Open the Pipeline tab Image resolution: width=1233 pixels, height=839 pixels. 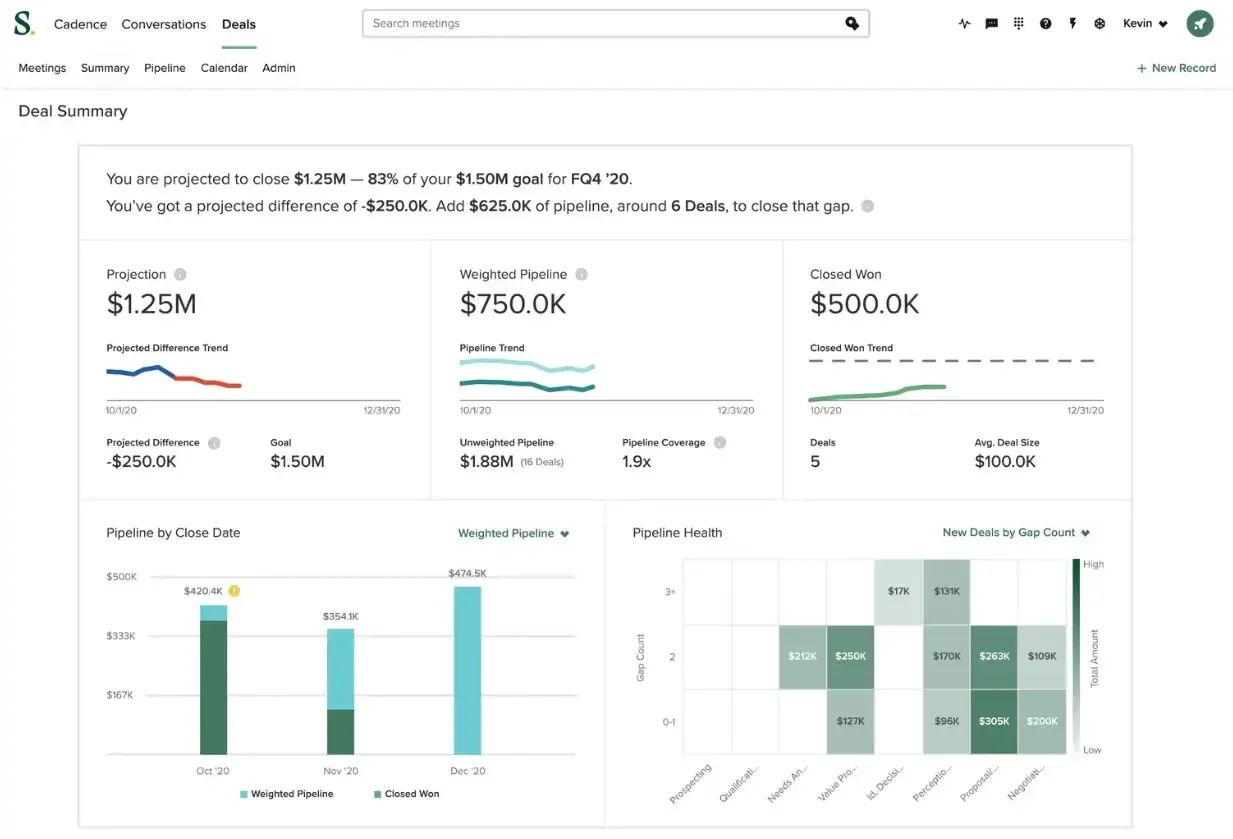[164, 68]
